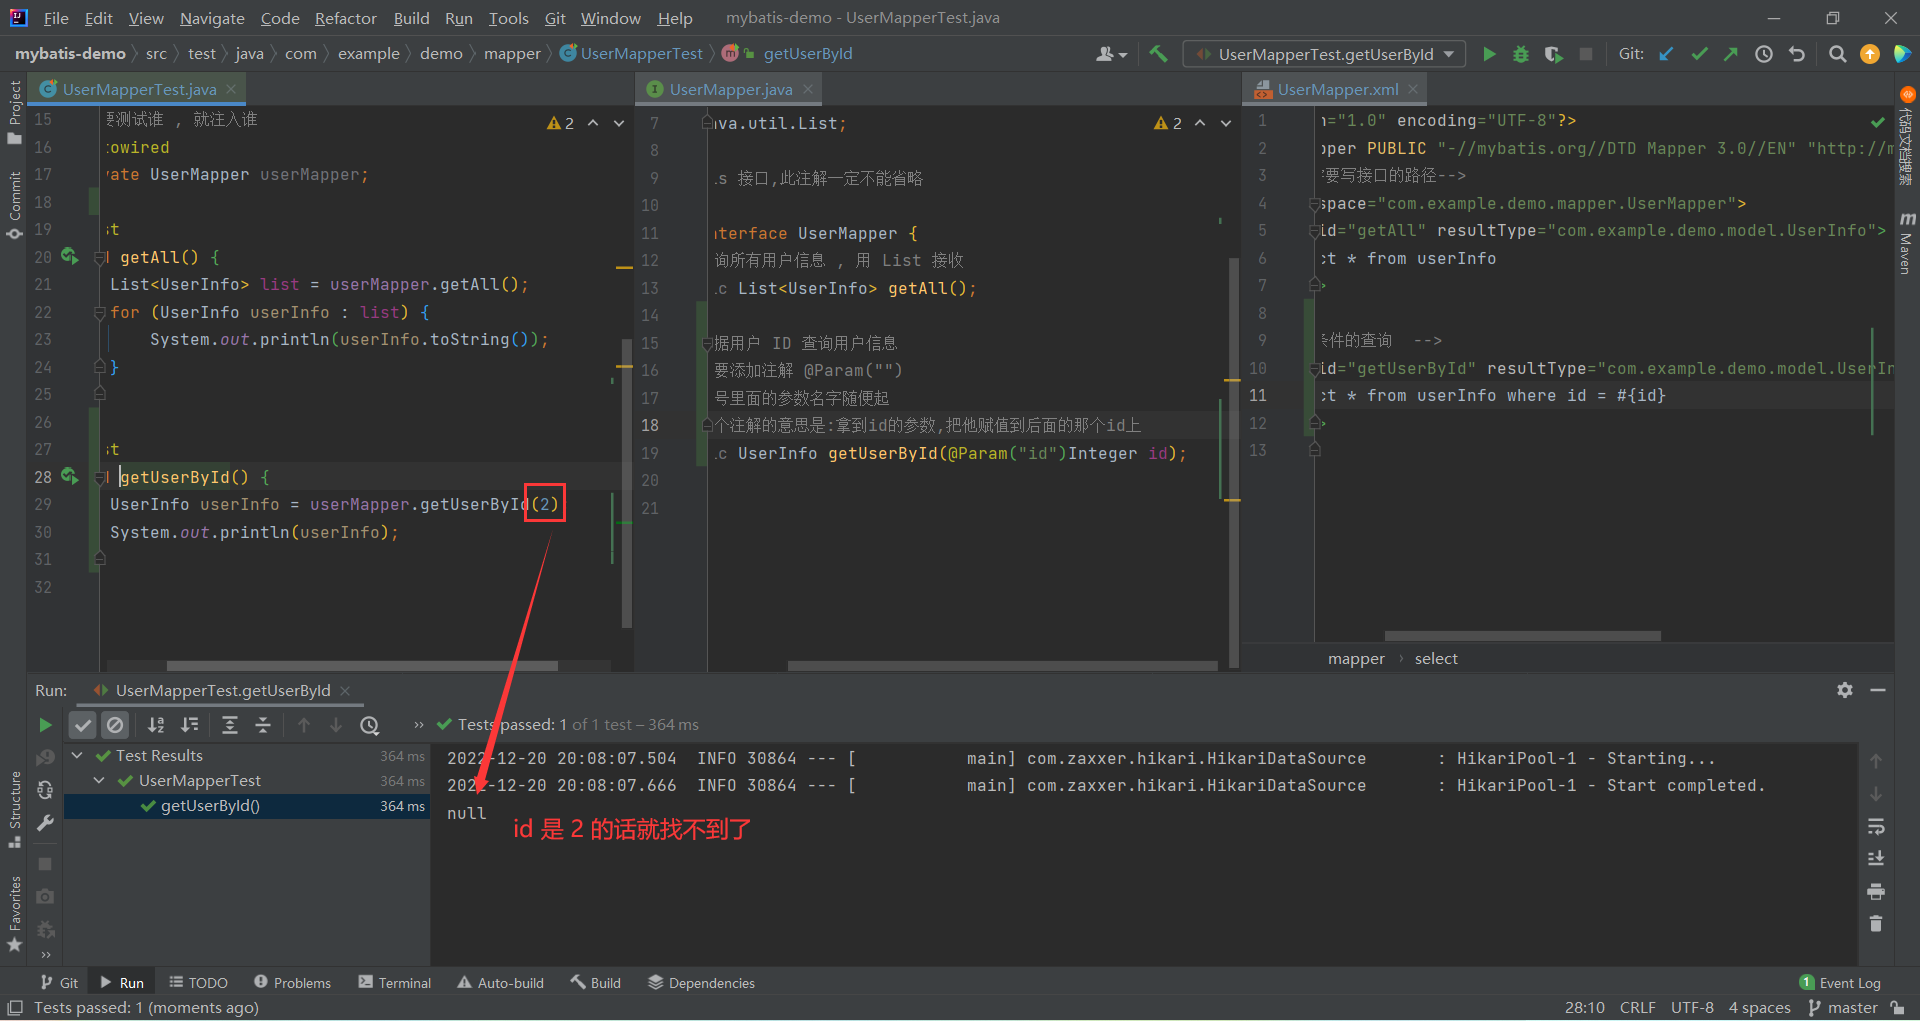
Task: Open Search Everywhere magnifier icon
Action: click(x=1837, y=54)
